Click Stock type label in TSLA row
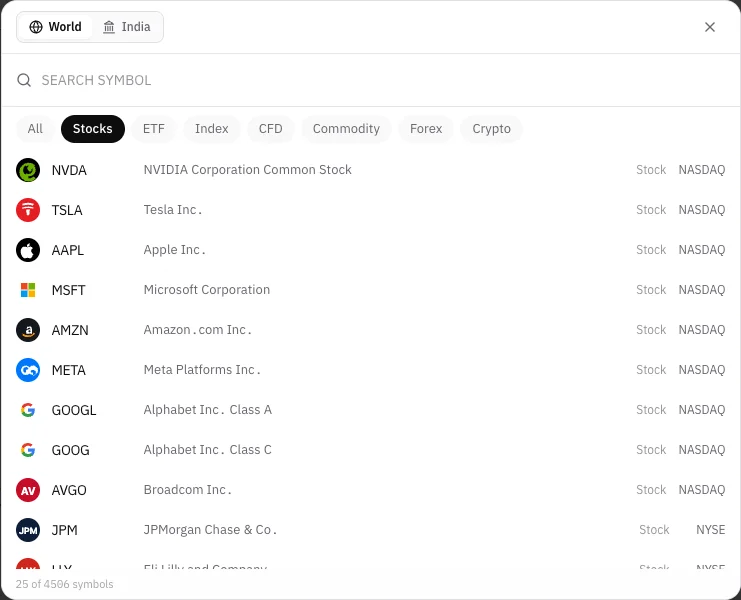This screenshot has height=600, width=741. [651, 210]
